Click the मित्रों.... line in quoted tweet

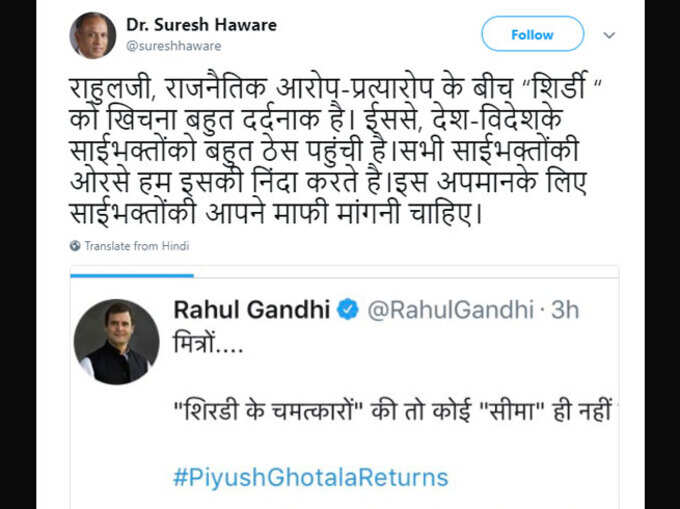[208, 344]
